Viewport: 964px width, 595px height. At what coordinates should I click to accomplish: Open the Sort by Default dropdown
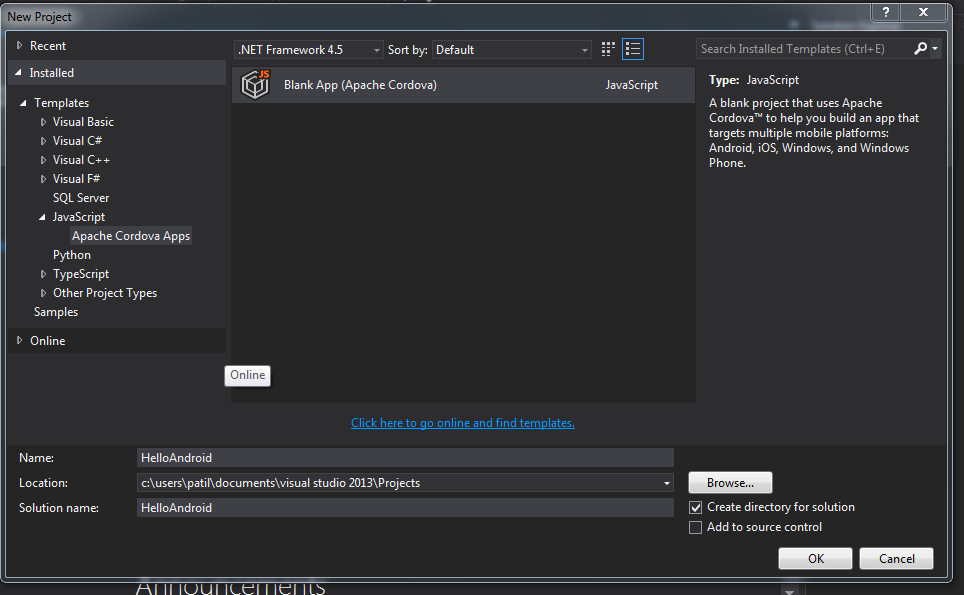tap(512, 50)
